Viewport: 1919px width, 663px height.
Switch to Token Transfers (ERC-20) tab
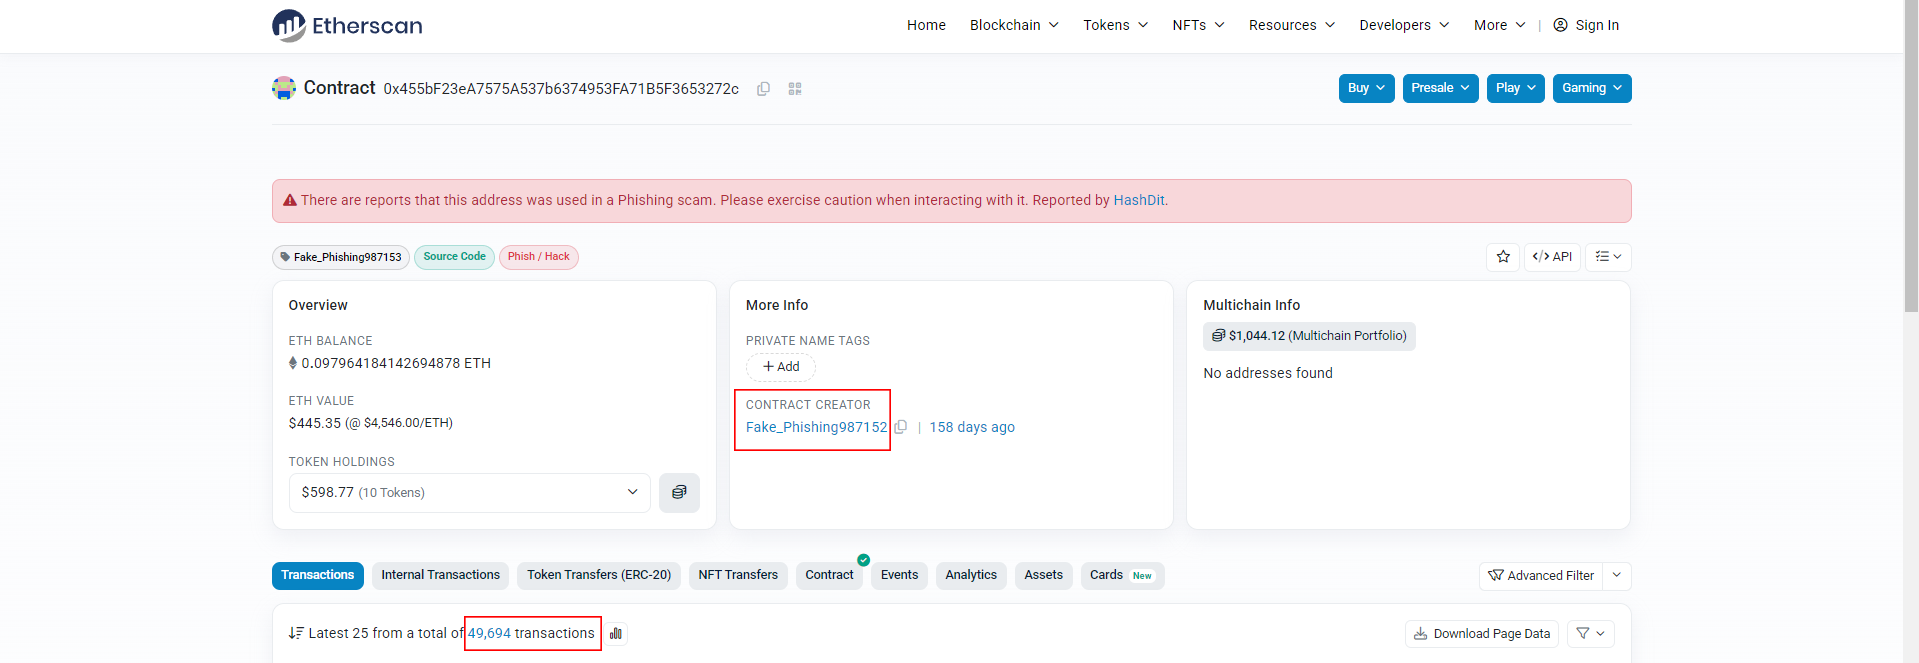pos(599,575)
